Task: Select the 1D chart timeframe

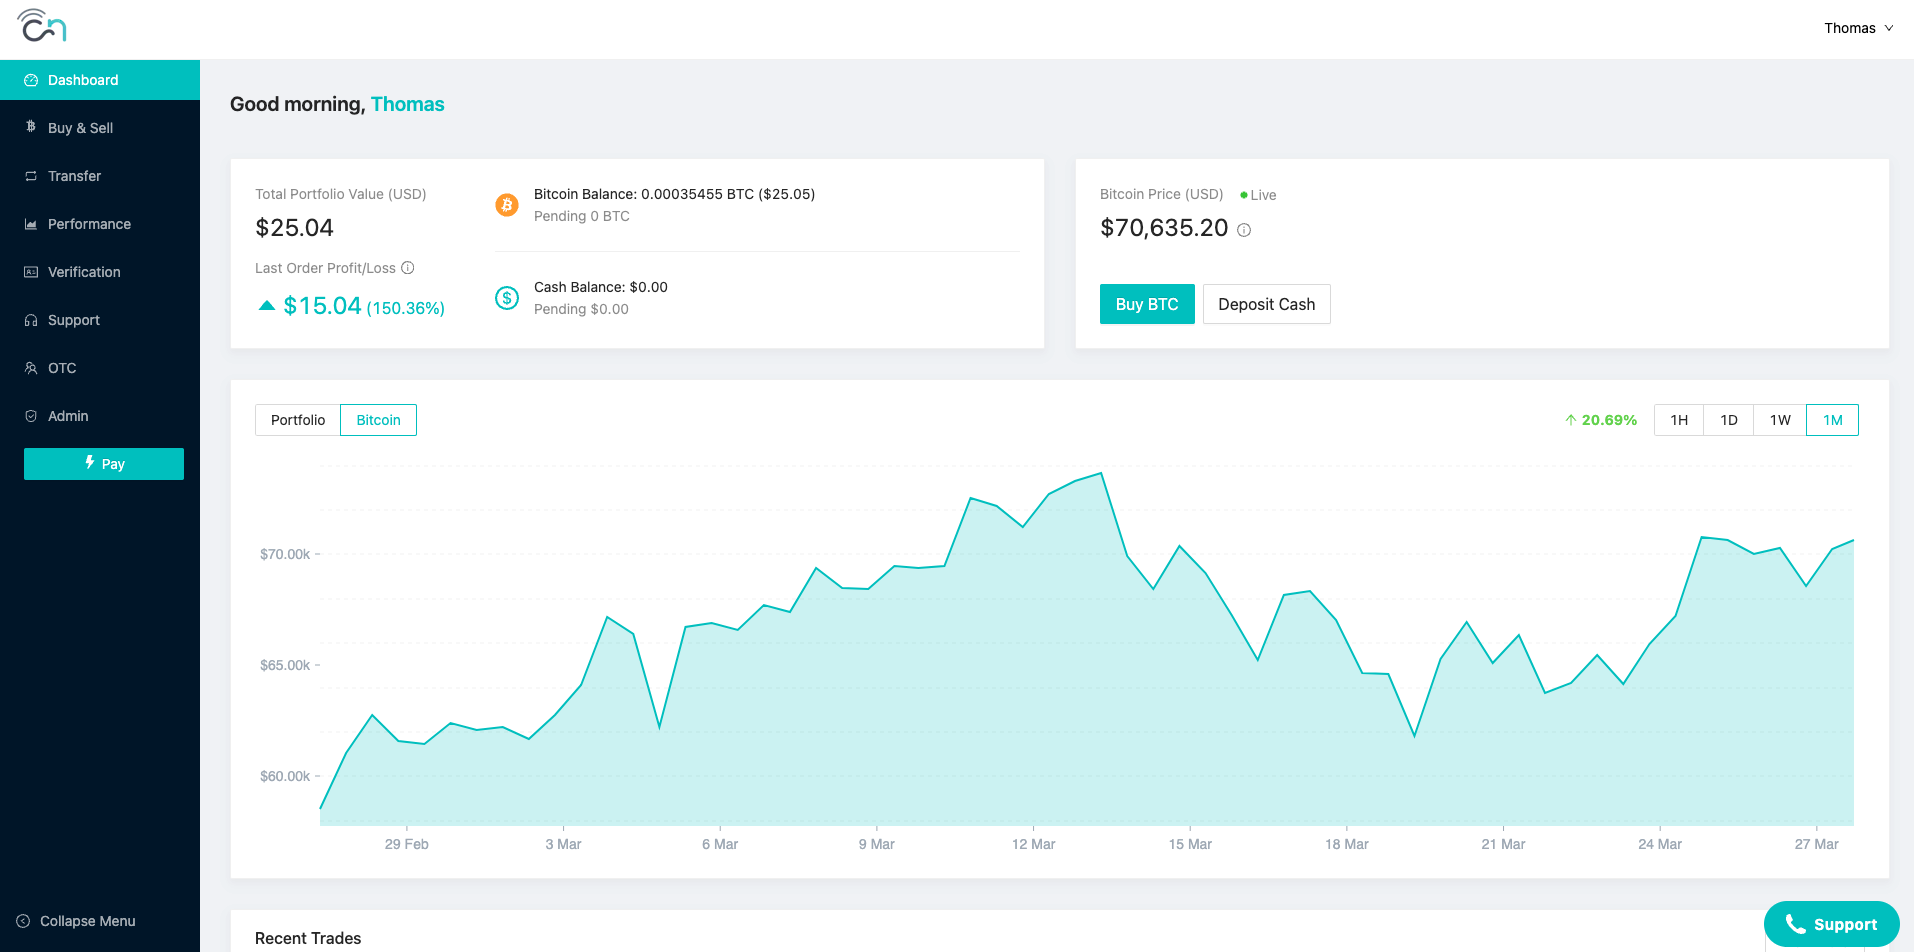Action: (x=1729, y=420)
